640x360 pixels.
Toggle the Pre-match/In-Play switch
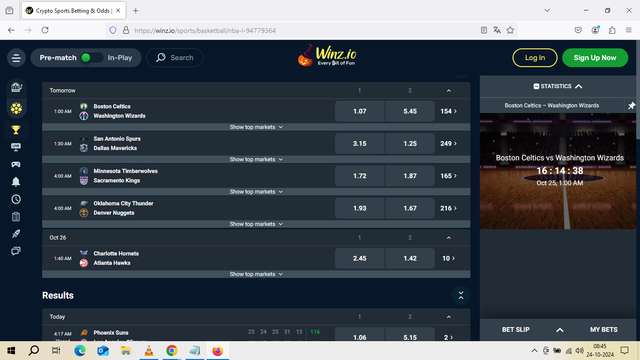(91, 58)
